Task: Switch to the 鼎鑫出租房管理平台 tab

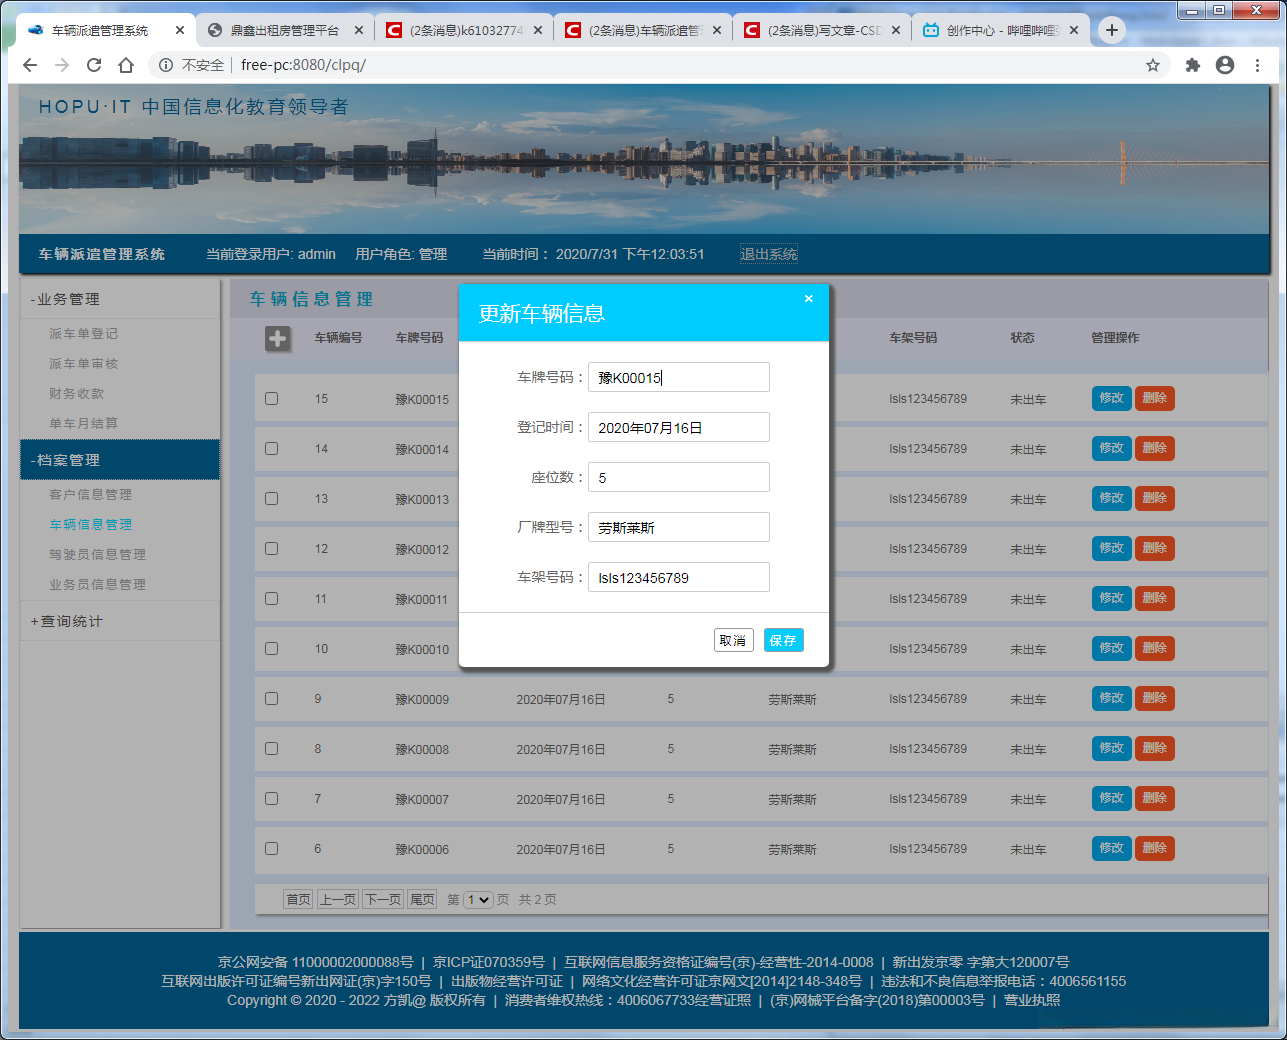Action: 285,30
